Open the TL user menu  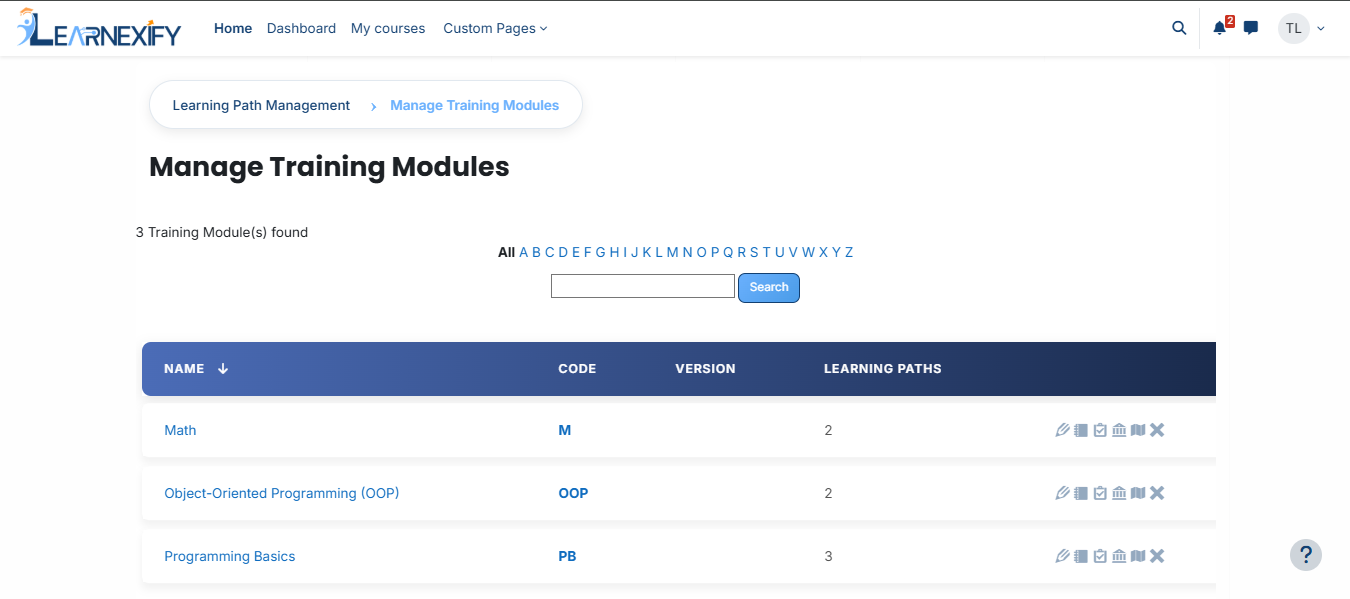click(x=1301, y=28)
